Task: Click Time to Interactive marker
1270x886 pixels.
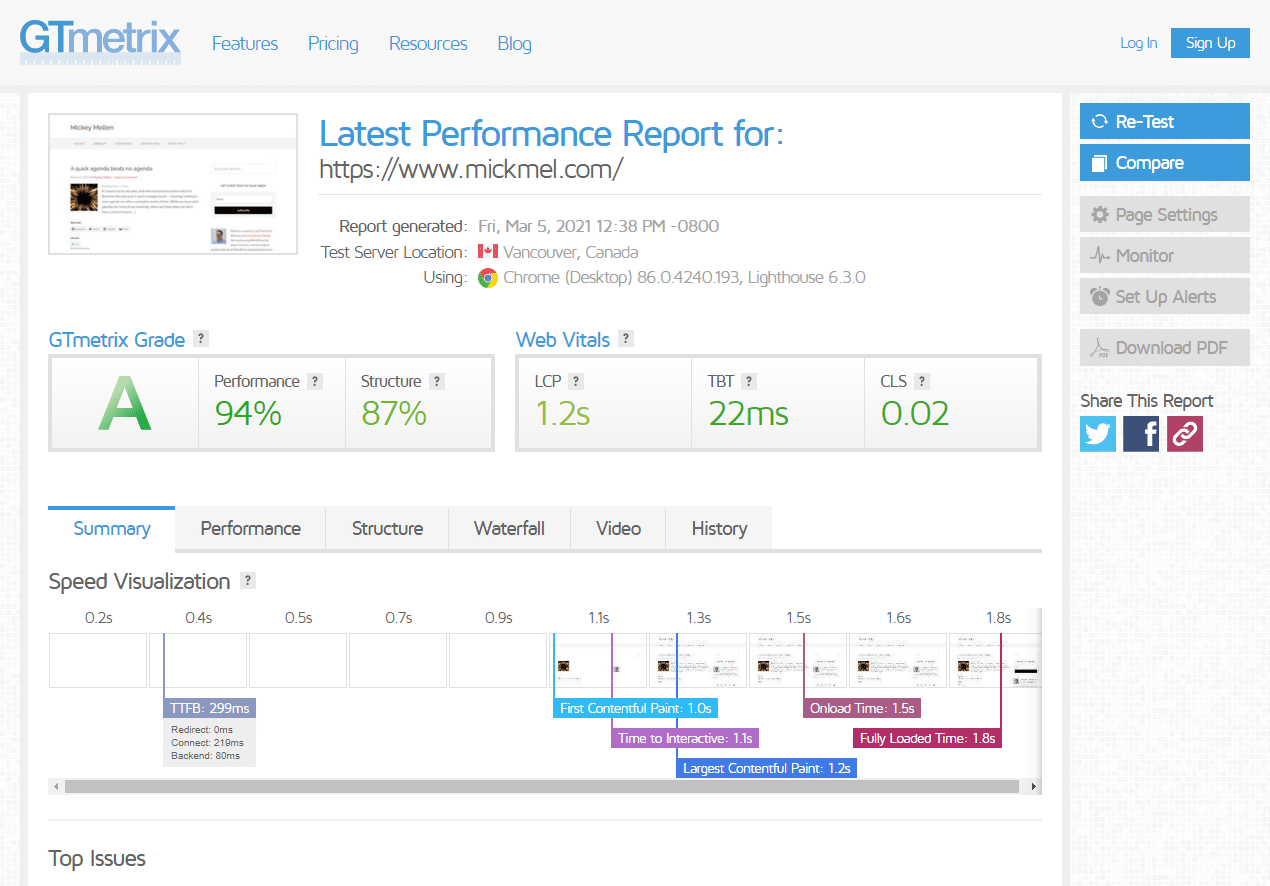Action: click(685, 738)
